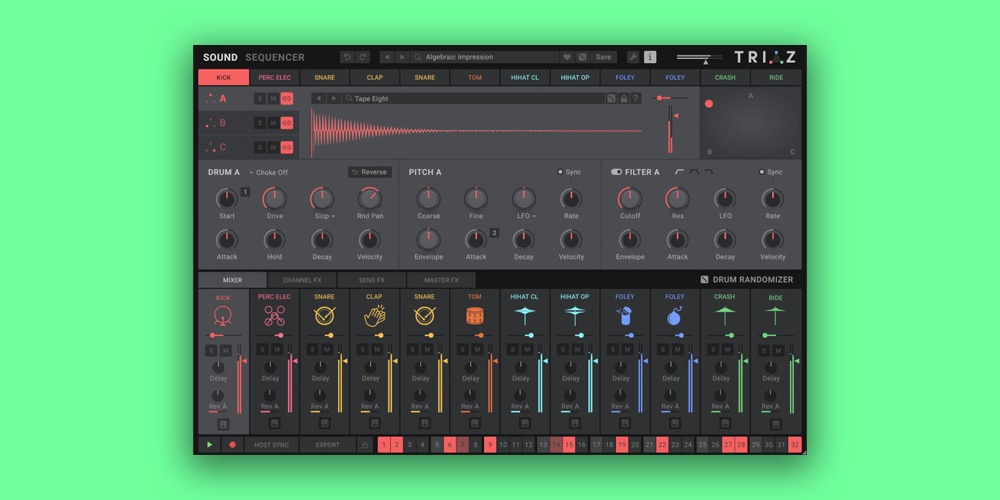Click the FILTER A Cutoff knob
The height and width of the screenshot is (500, 1000).
click(x=629, y=198)
